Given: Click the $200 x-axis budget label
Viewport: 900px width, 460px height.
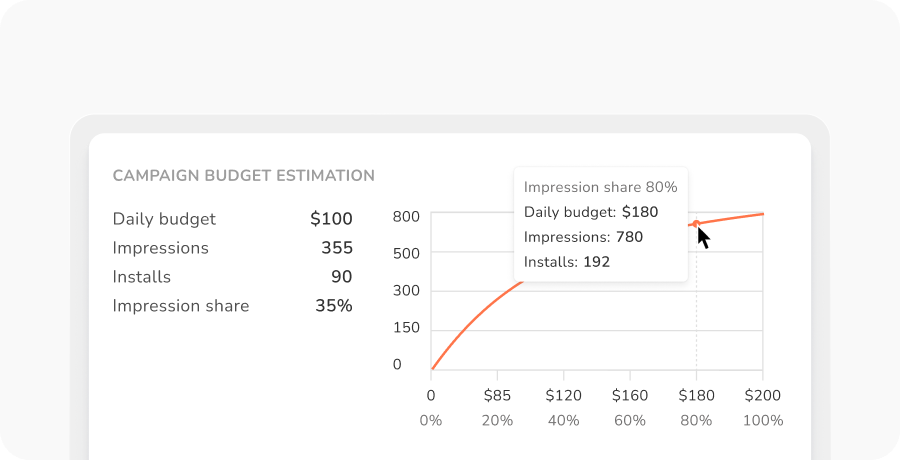Looking at the screenshot, I should pos(763,395).
